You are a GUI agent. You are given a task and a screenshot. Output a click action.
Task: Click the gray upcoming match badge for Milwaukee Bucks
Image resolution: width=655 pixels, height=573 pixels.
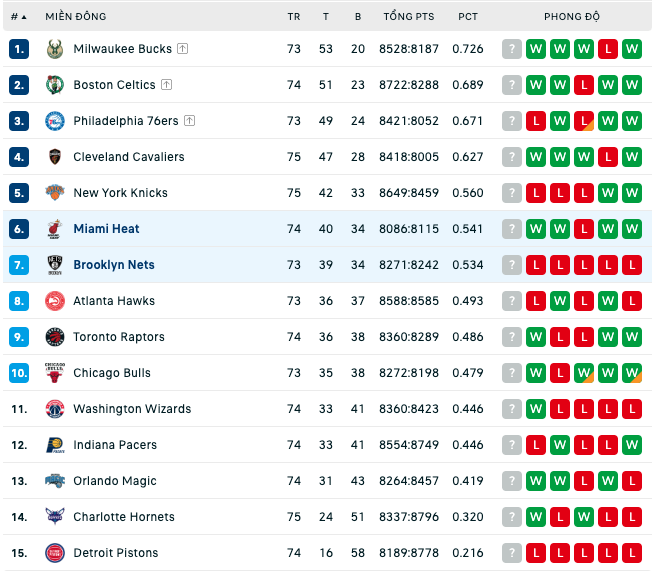coord(512,49)
